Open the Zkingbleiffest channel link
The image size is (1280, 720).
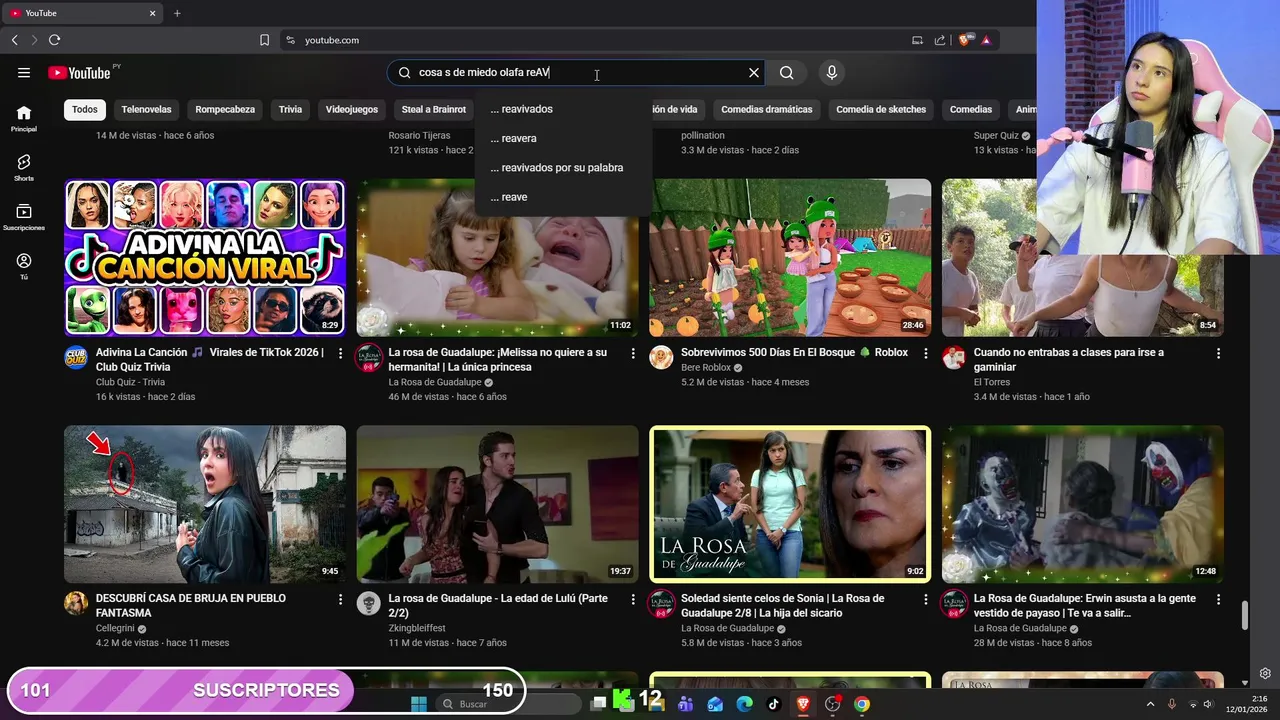pos(417,628)
